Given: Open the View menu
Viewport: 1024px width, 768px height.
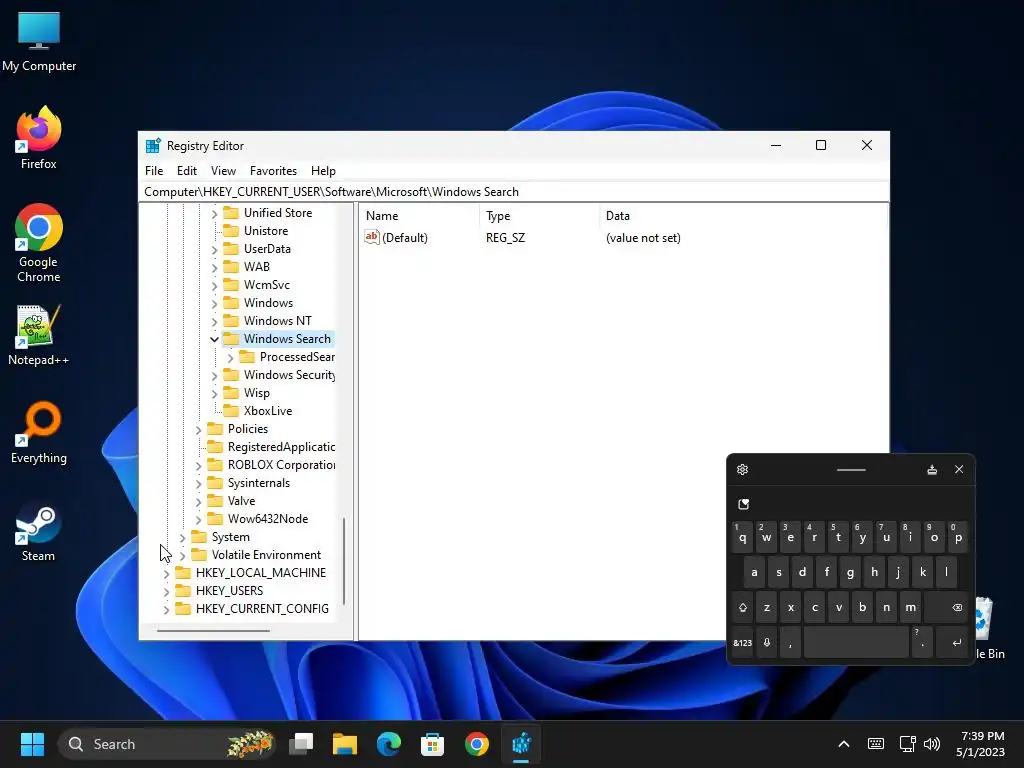Looking at the screenshot, I should 223,170.
